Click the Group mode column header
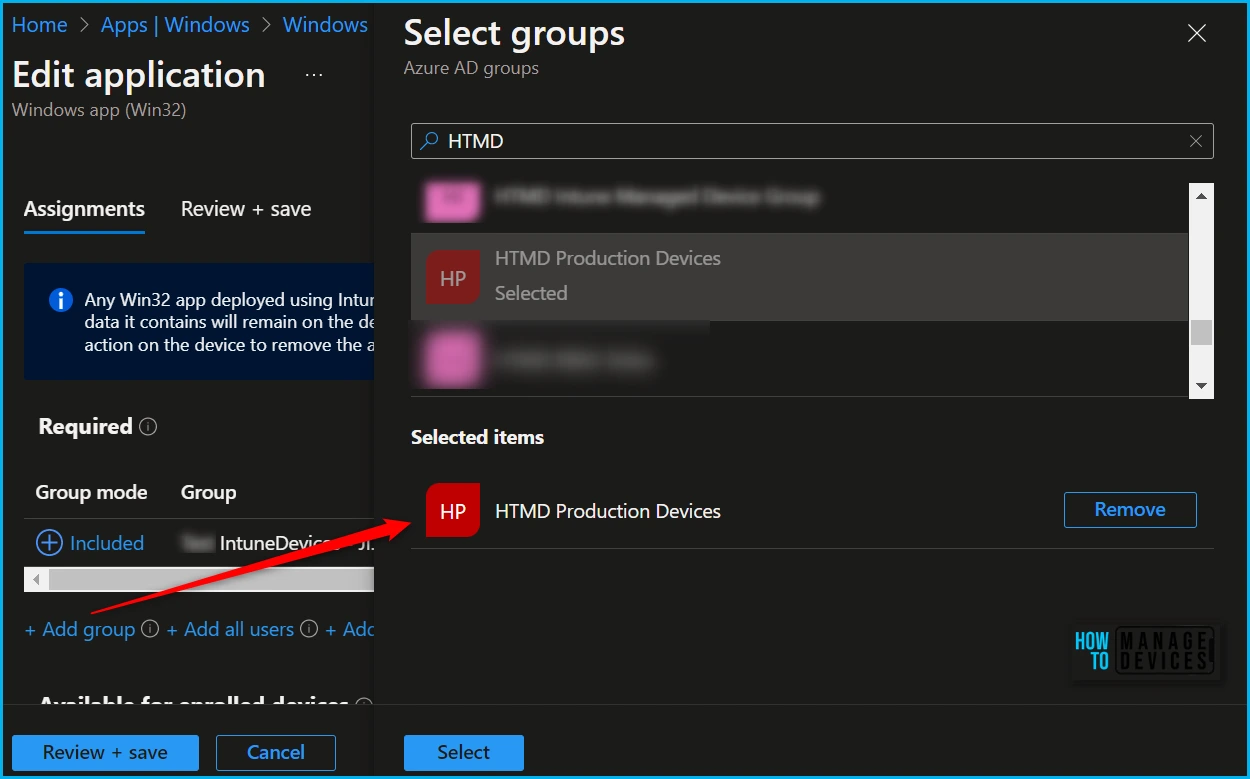Screen dimensions: 1250x779 pyautogui.click(x=91, y=492)
